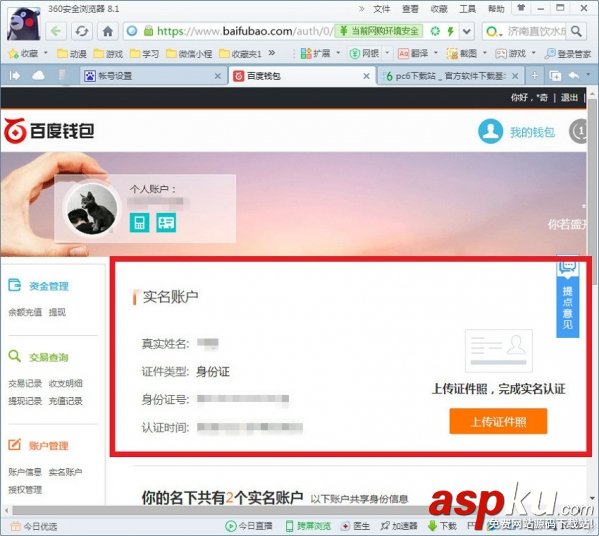The height and width of the screenshot is (536, 599).
Task: Expand the 截图 dropdown arrow
Action: pyautogui.click(x=484, y=53)
